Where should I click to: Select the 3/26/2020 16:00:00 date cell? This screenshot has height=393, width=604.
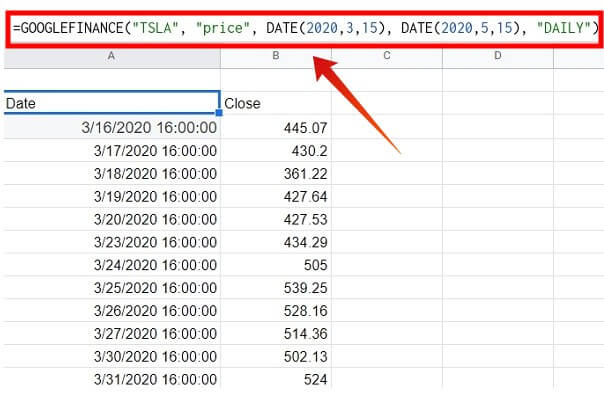(112, 310)
